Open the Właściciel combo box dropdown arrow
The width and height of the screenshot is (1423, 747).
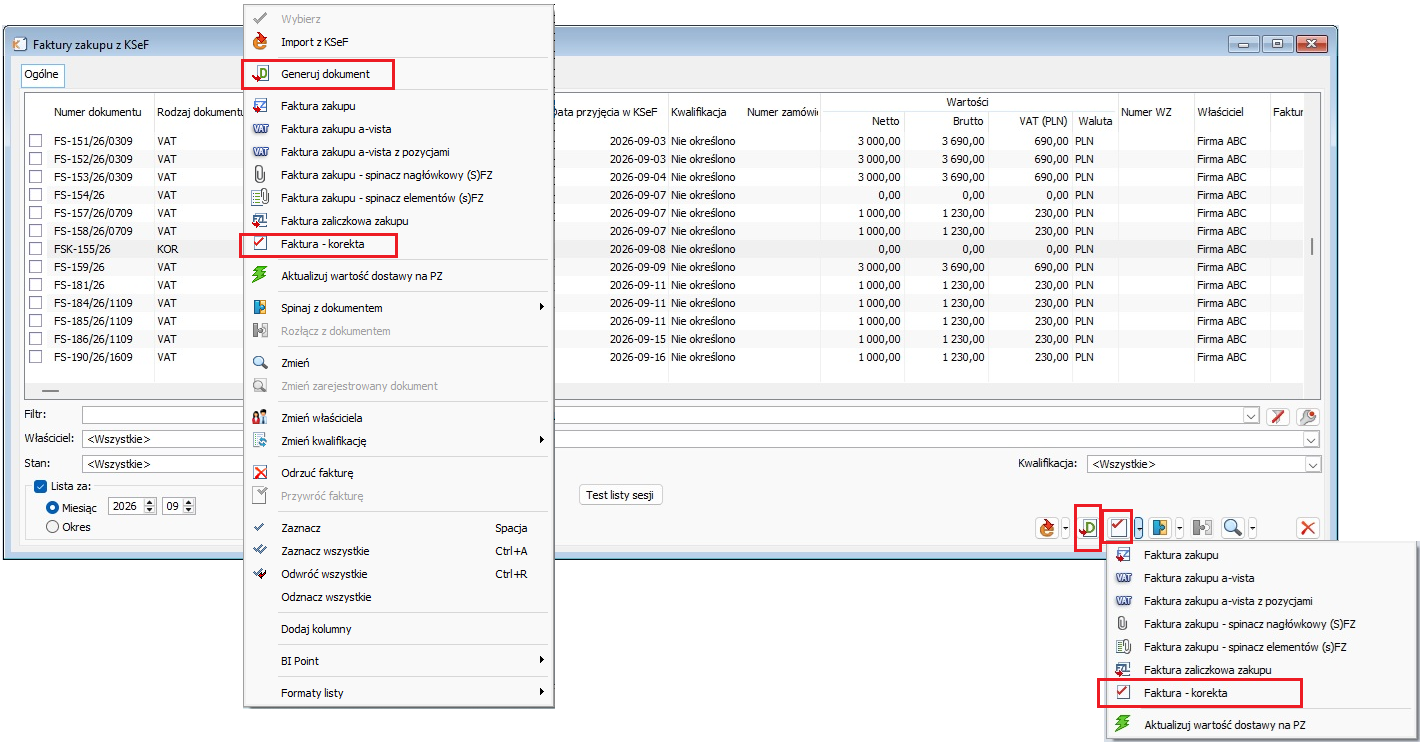tap(1312, 439)
